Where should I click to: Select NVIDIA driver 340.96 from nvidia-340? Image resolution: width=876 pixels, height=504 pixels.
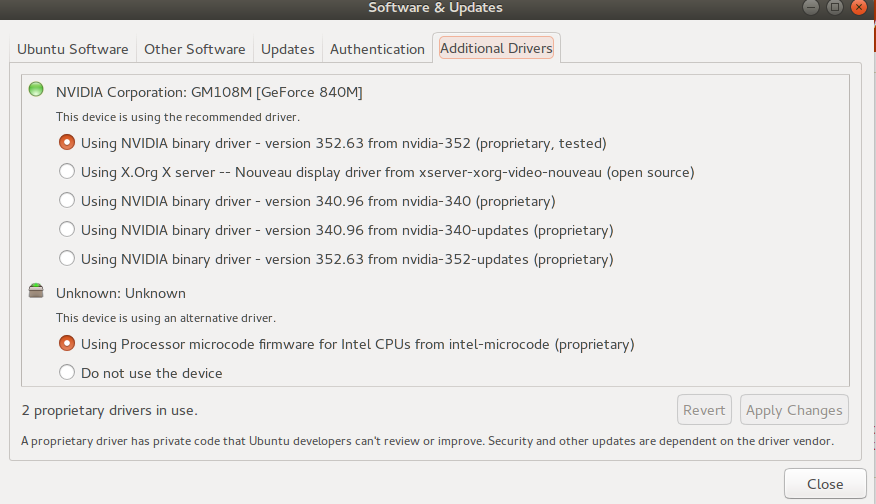point(67,201)
